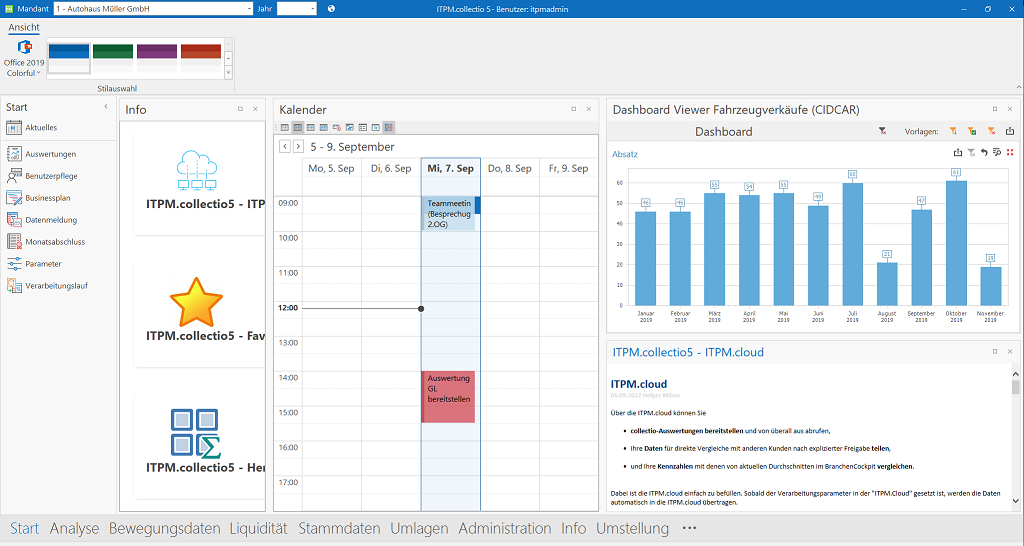The width and height of the screenshot is (1024, 546).
Task: Collapse the ribbon using the bottom-right caret
Action: (x=1018, y=87)
